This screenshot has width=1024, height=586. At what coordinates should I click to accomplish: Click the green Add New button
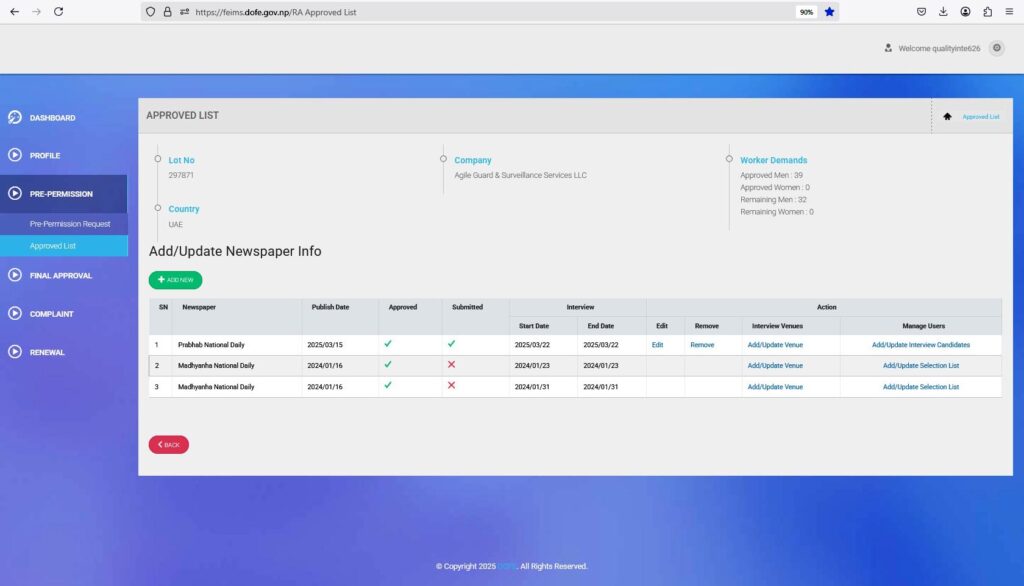[175, 280]
